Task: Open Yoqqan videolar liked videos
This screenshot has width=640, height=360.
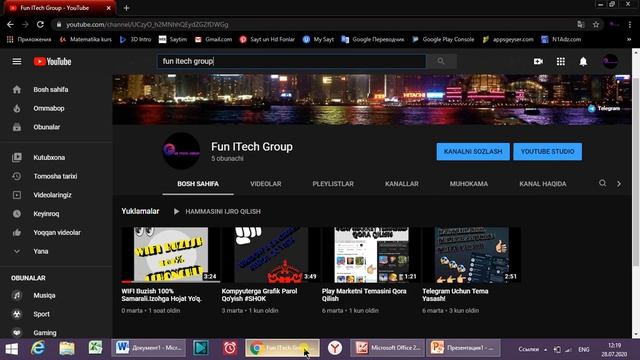Action: (56, 232)
